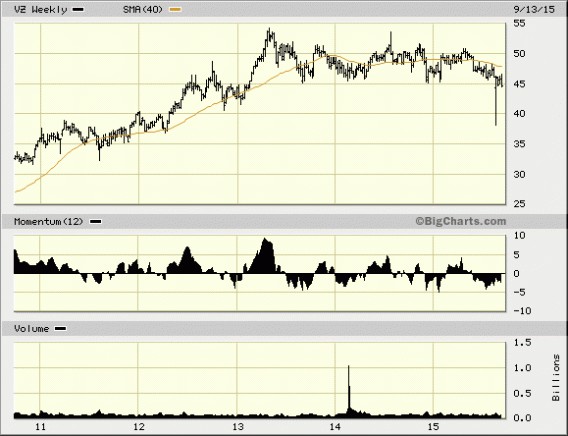
Task: Click the BigCharts.com watermark link
Action: click(460, 221)
